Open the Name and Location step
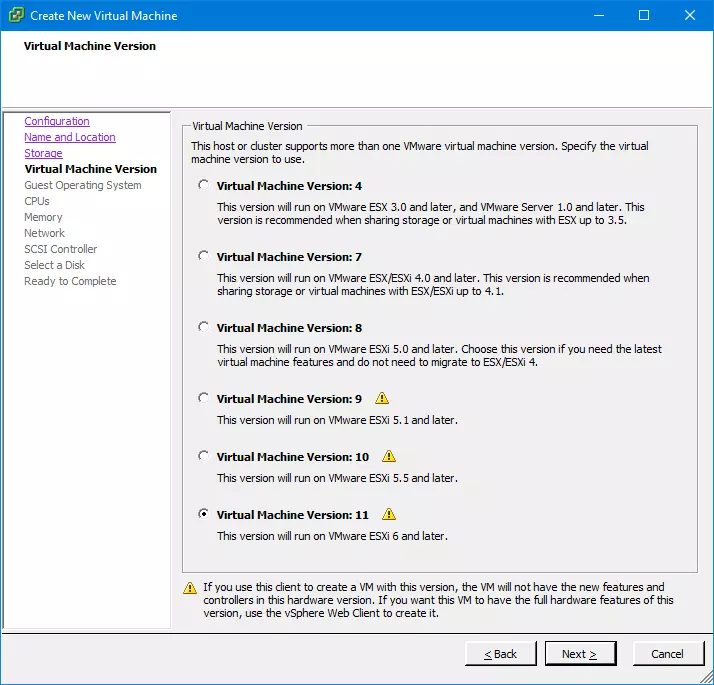This screenshot has width=714, height=685. [70, 137]
